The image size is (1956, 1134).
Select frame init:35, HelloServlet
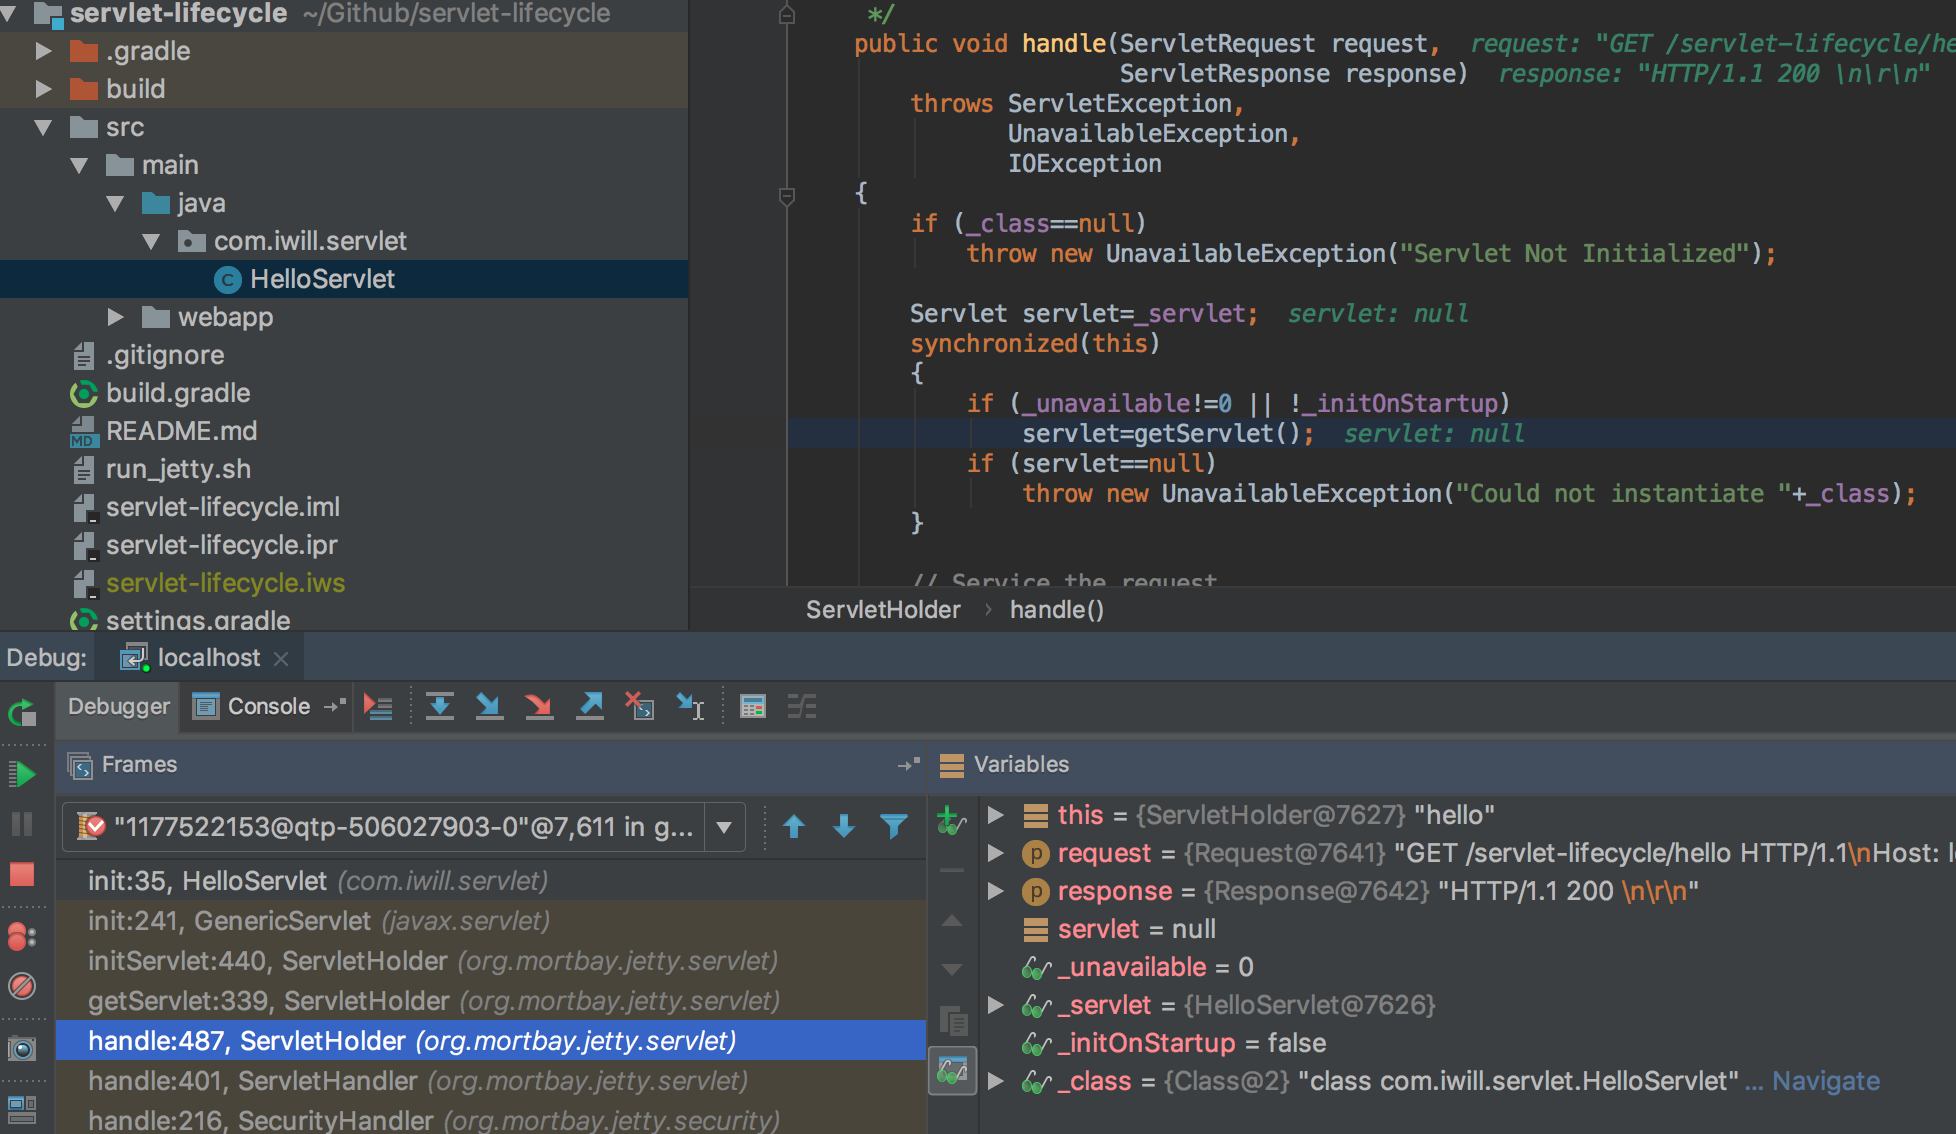coord(490,881)
